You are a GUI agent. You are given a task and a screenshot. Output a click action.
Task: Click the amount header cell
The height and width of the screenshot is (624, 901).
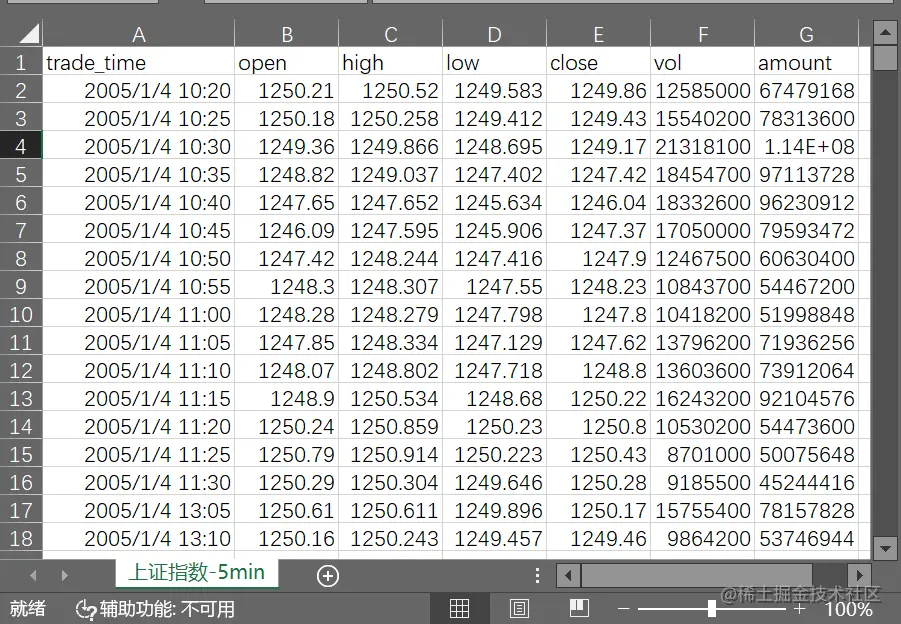point(807,62)
